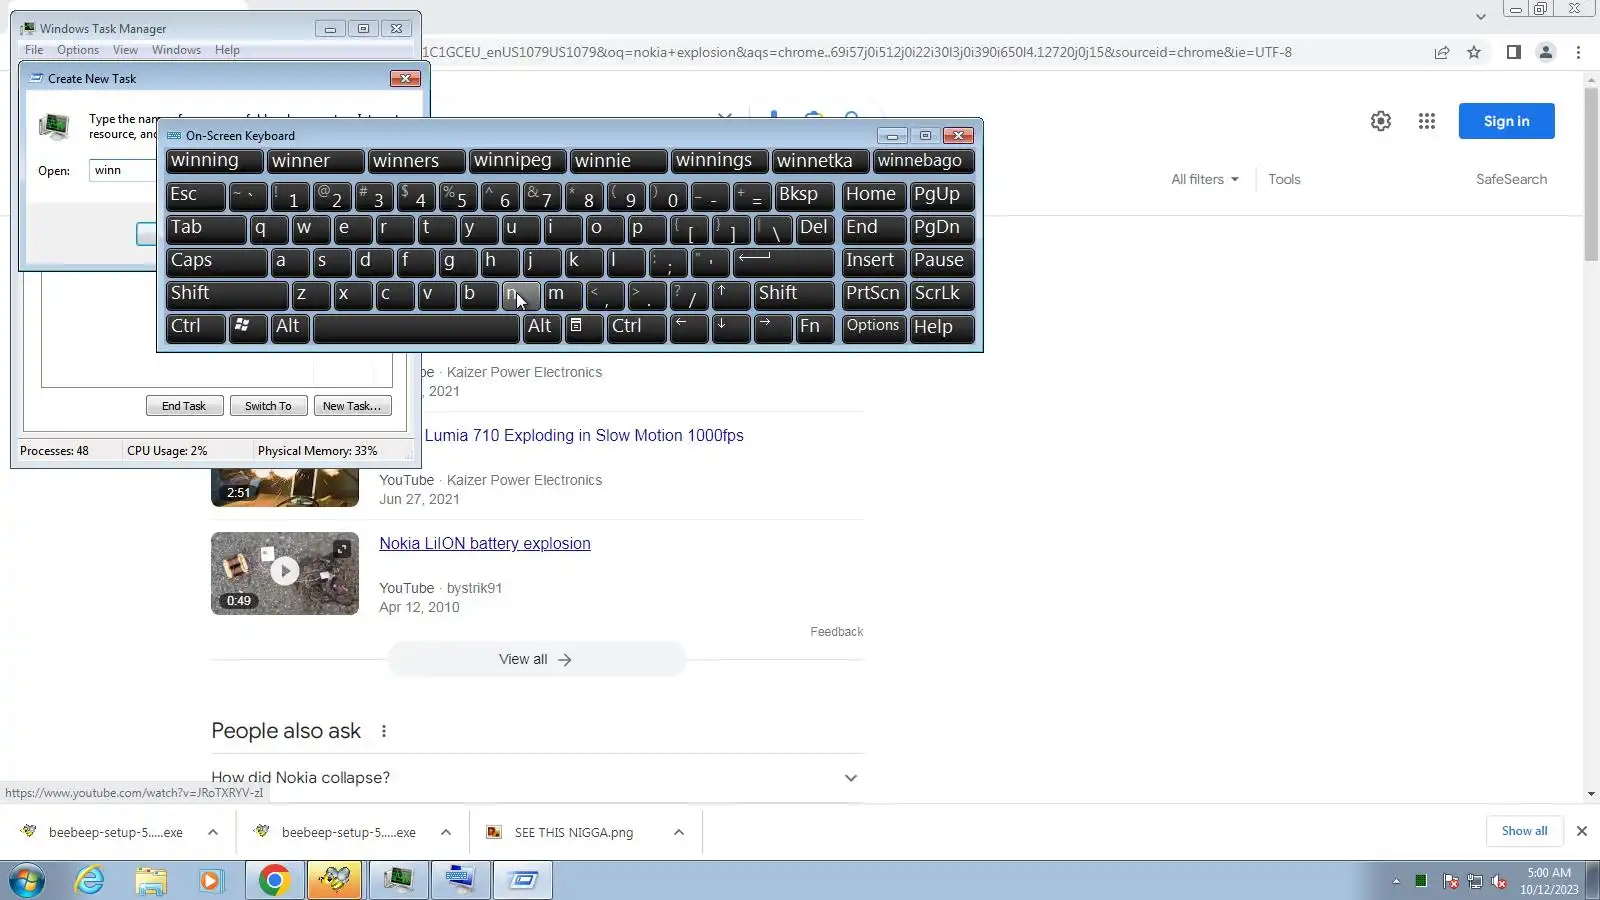The image size is (1600, 900).
Task: Open Options menu in Task Manager
Action: pyautogui.click(x=78, y=50)
